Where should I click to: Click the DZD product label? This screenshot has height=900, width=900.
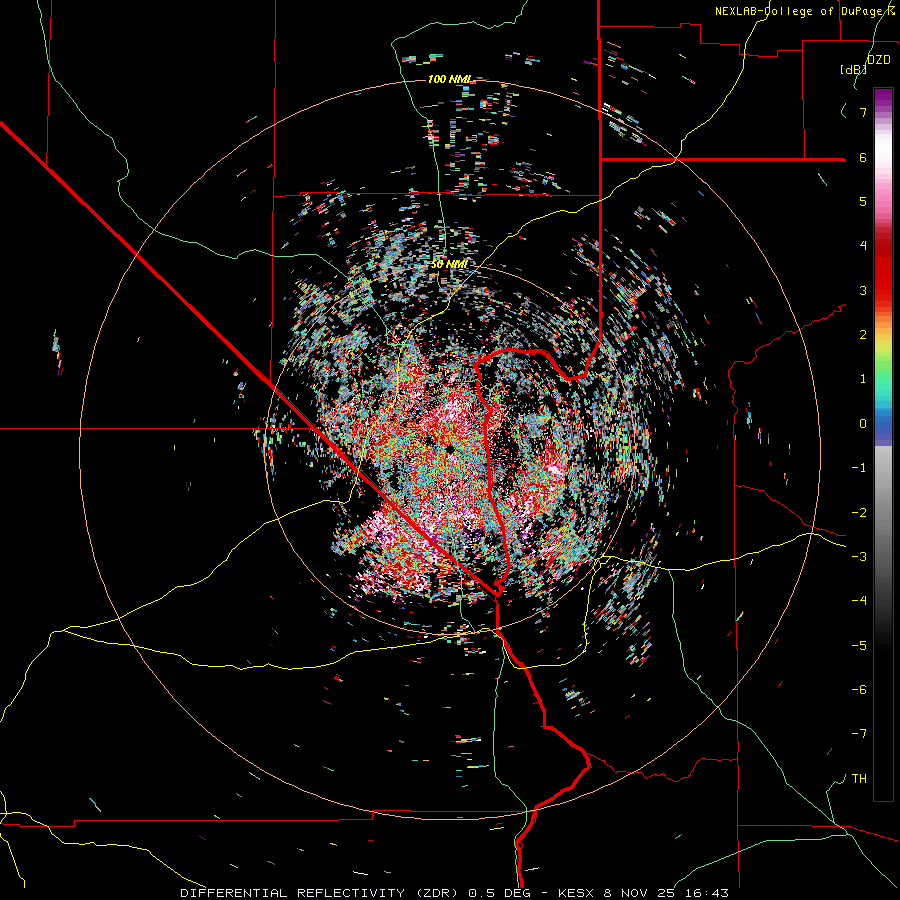pyautogui.click(x=878, y=60)
